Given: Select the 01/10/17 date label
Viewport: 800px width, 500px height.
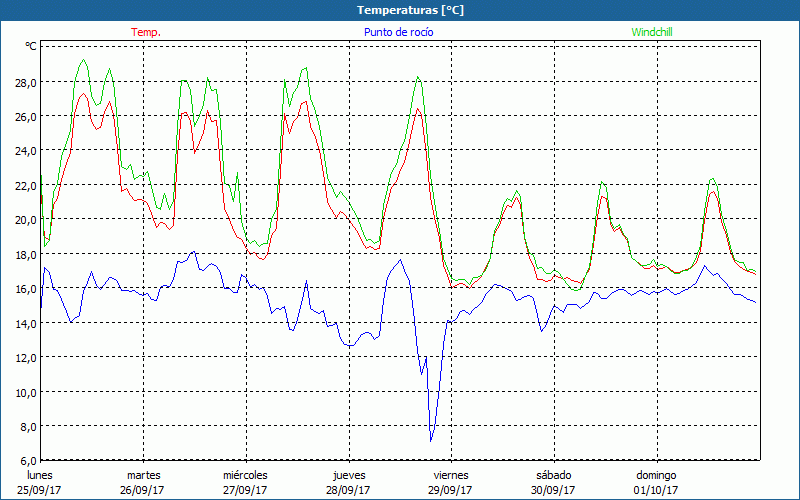Looking at the screenshot, I should 656,490.
